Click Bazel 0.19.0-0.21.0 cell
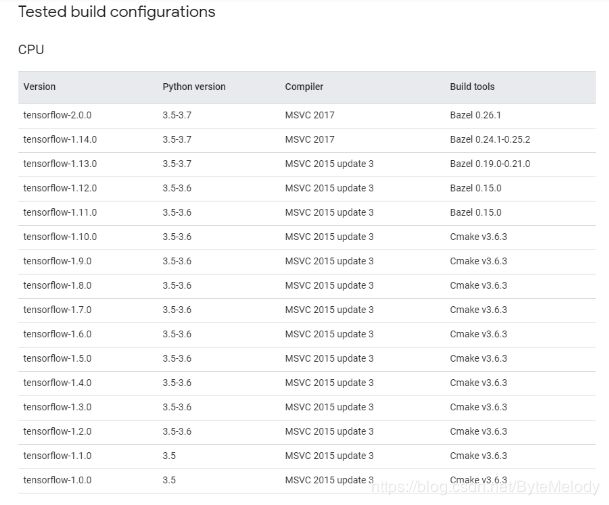 point(490,164)
